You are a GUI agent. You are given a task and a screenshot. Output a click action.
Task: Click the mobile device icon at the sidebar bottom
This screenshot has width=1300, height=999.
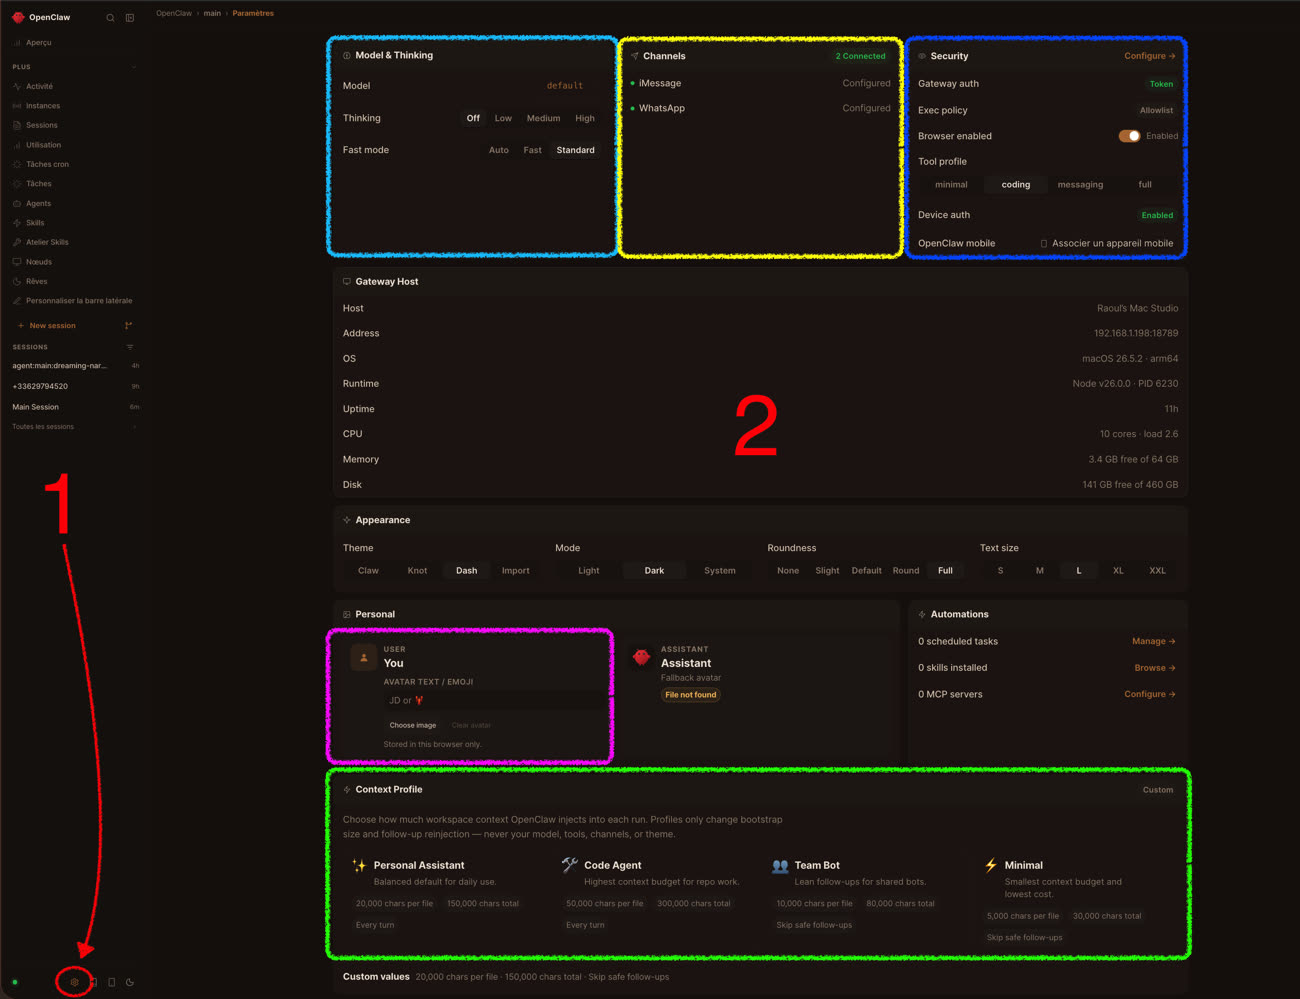111,982
